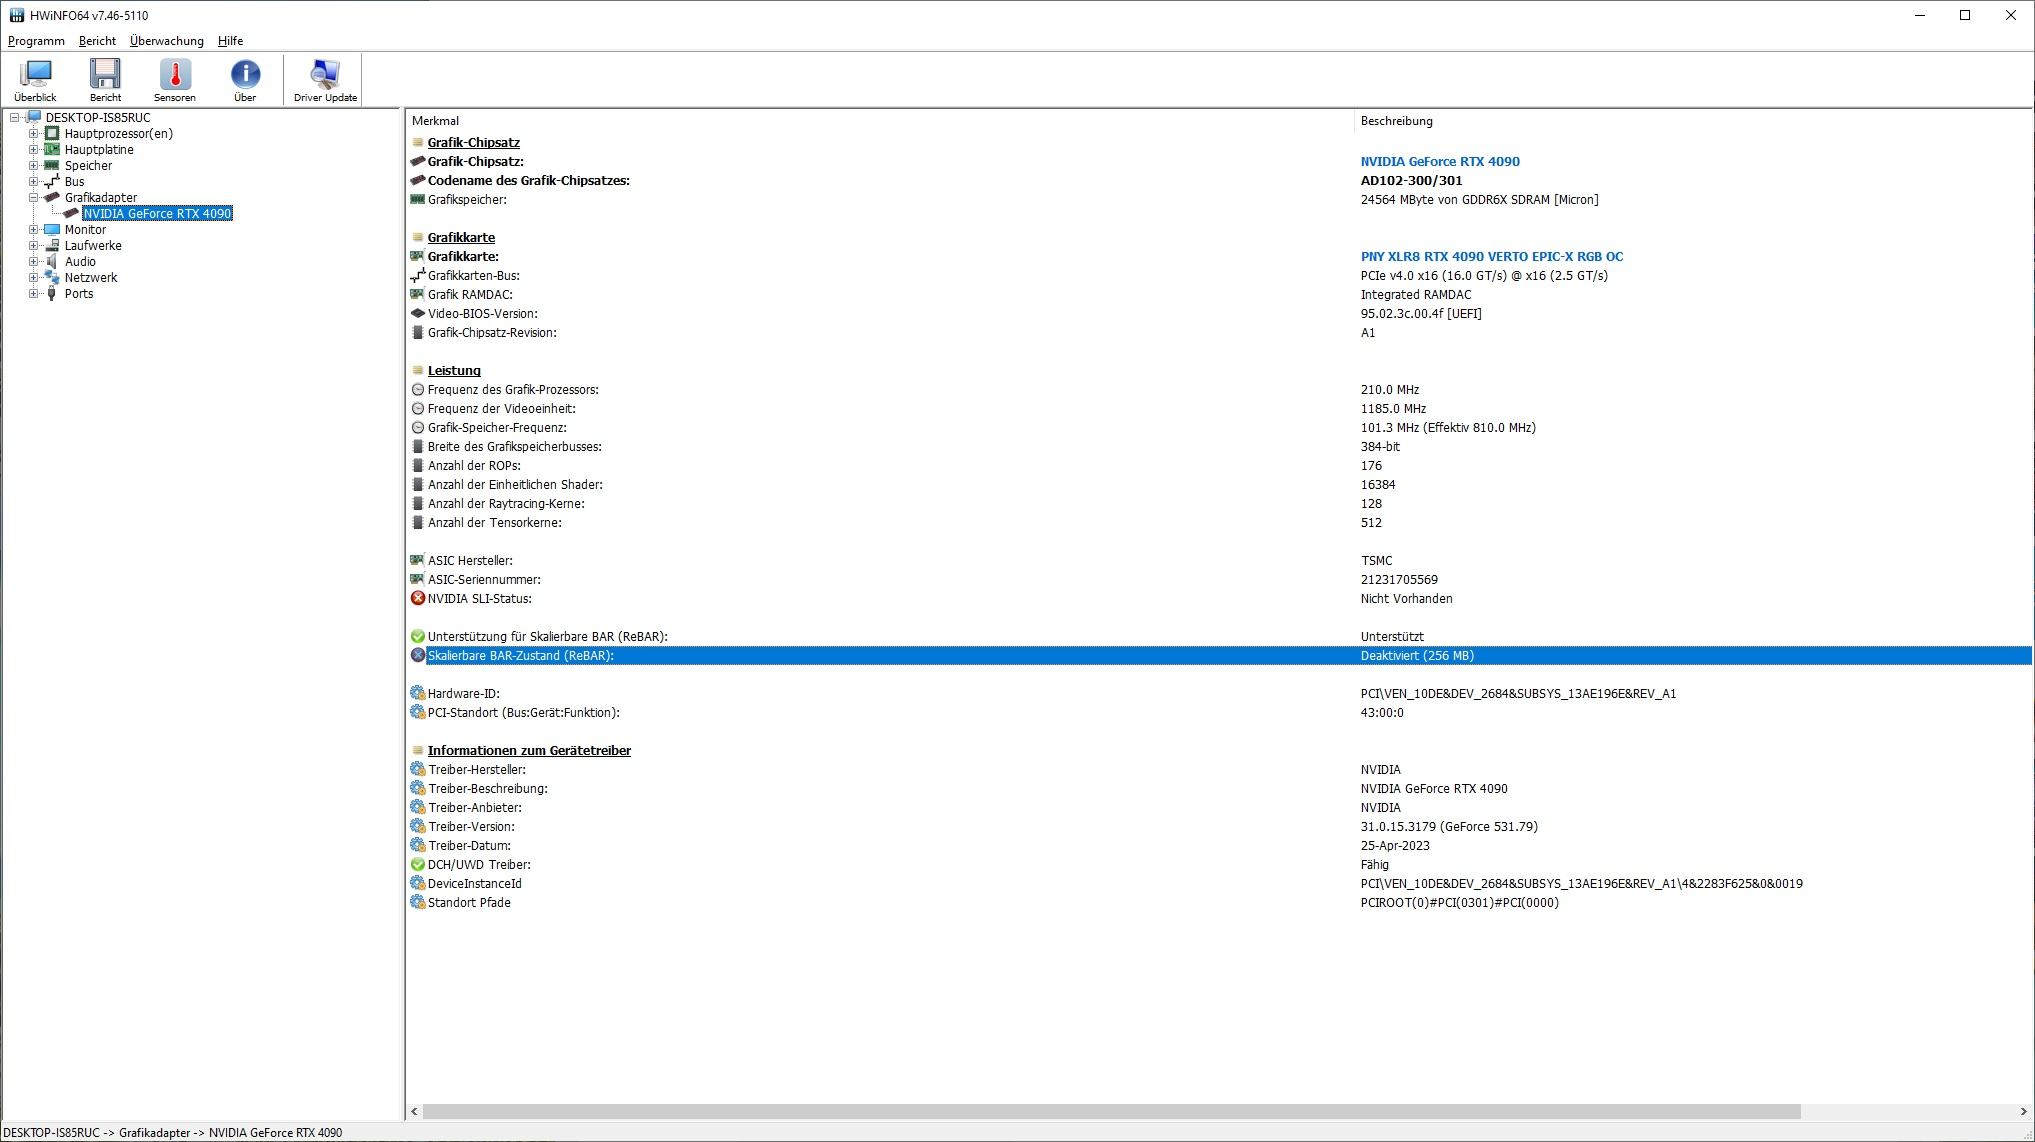Screen dimensions: 2035x1142
Task: Click the DESKTOP-IS85RUC computer icon in tree
Action: 33,118
